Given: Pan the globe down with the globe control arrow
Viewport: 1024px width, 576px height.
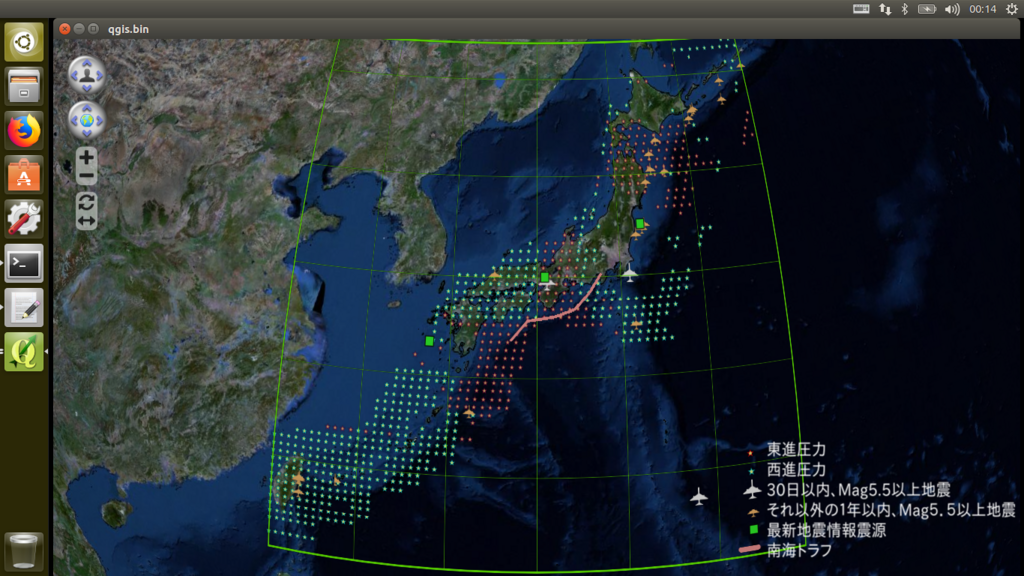Looking at the screenshot, I should point(86,133).
